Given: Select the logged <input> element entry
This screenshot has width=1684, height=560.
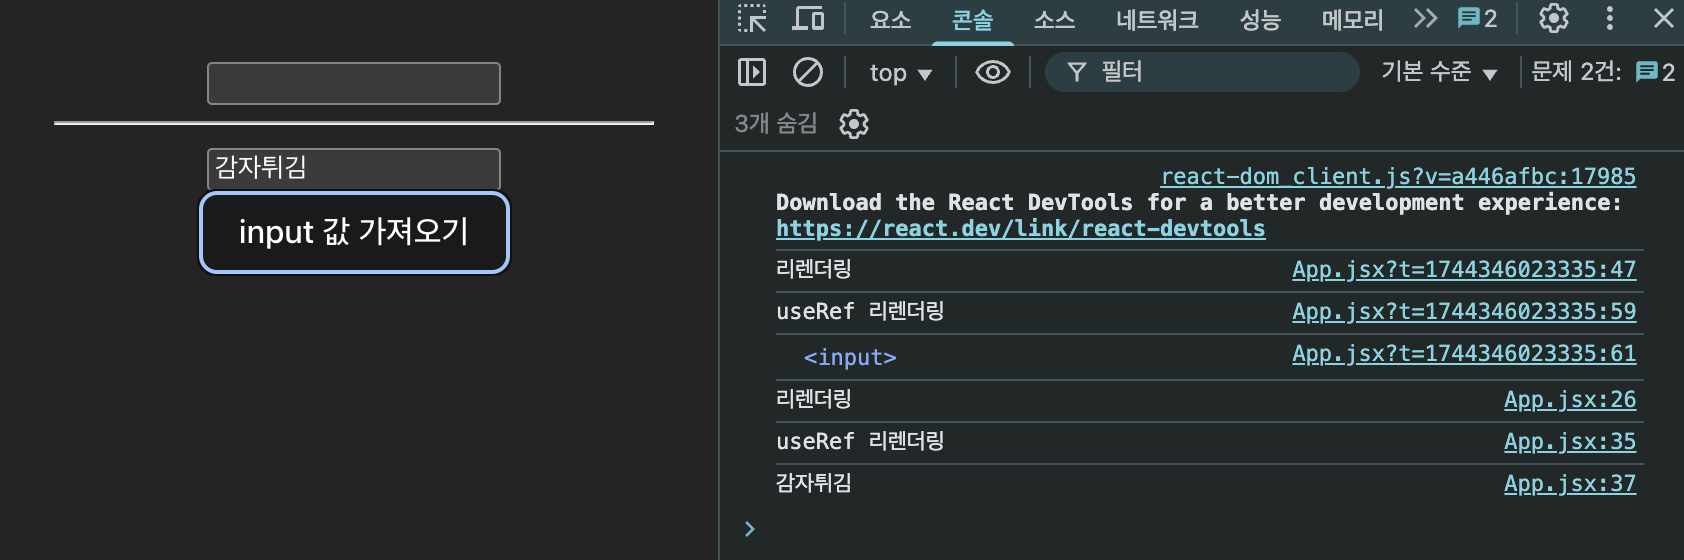Looking at the screenshot, I should [x=850, y=358].
